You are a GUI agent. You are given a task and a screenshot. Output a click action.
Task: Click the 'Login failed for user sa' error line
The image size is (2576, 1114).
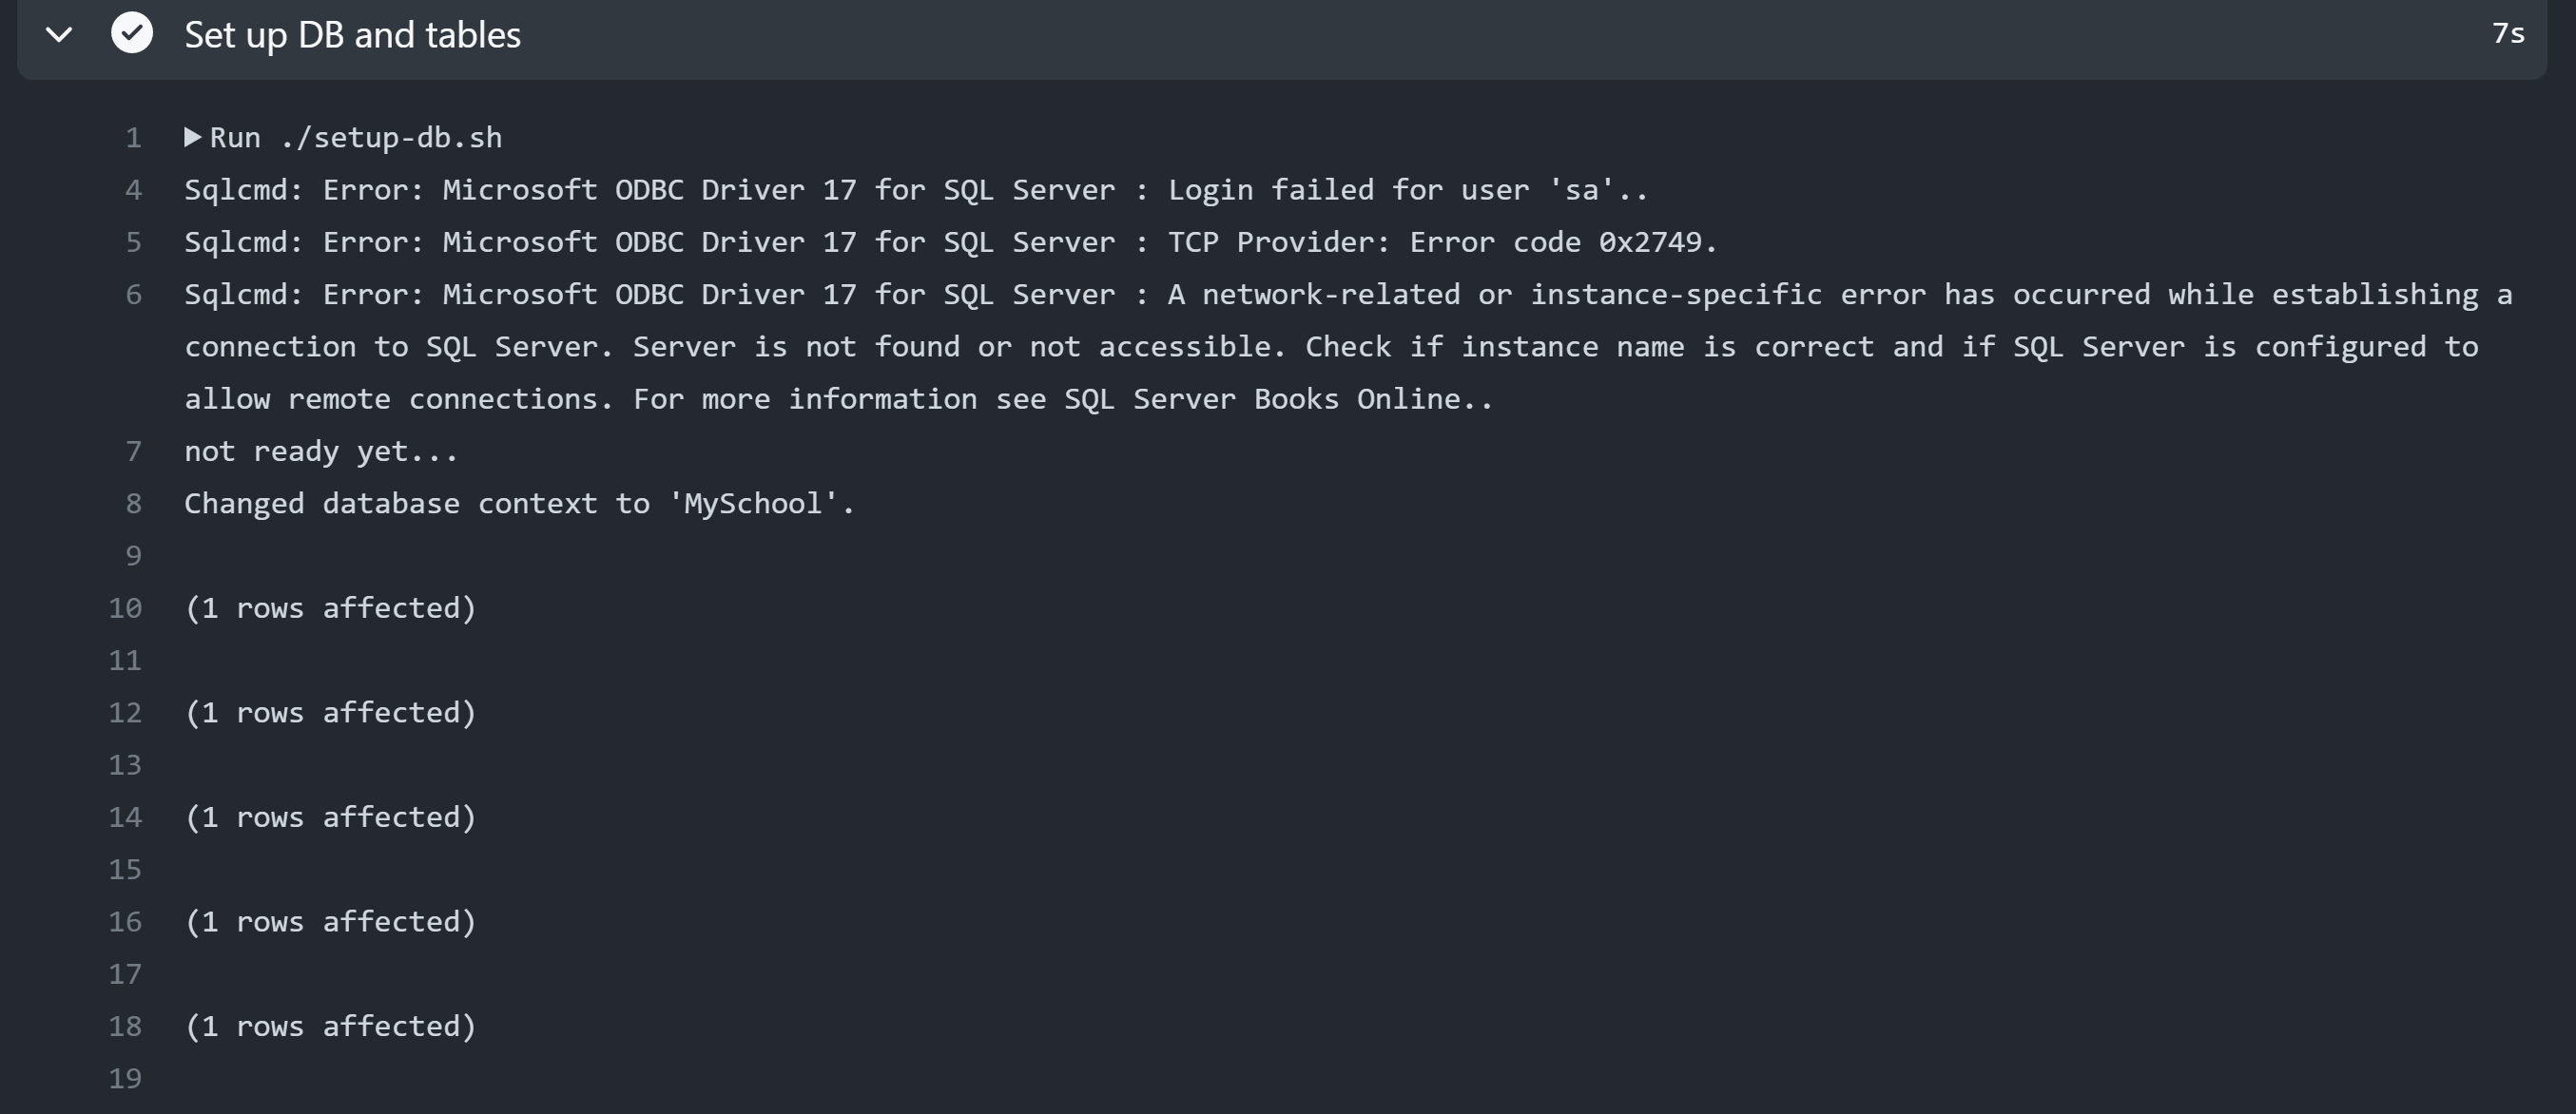tap(915, 190)
